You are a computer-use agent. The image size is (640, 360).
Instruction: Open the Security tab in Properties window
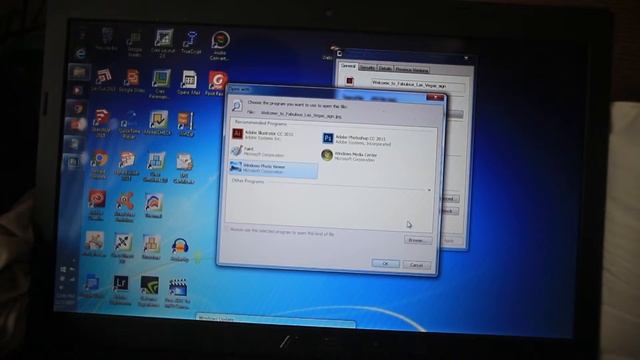click(367, 68)
